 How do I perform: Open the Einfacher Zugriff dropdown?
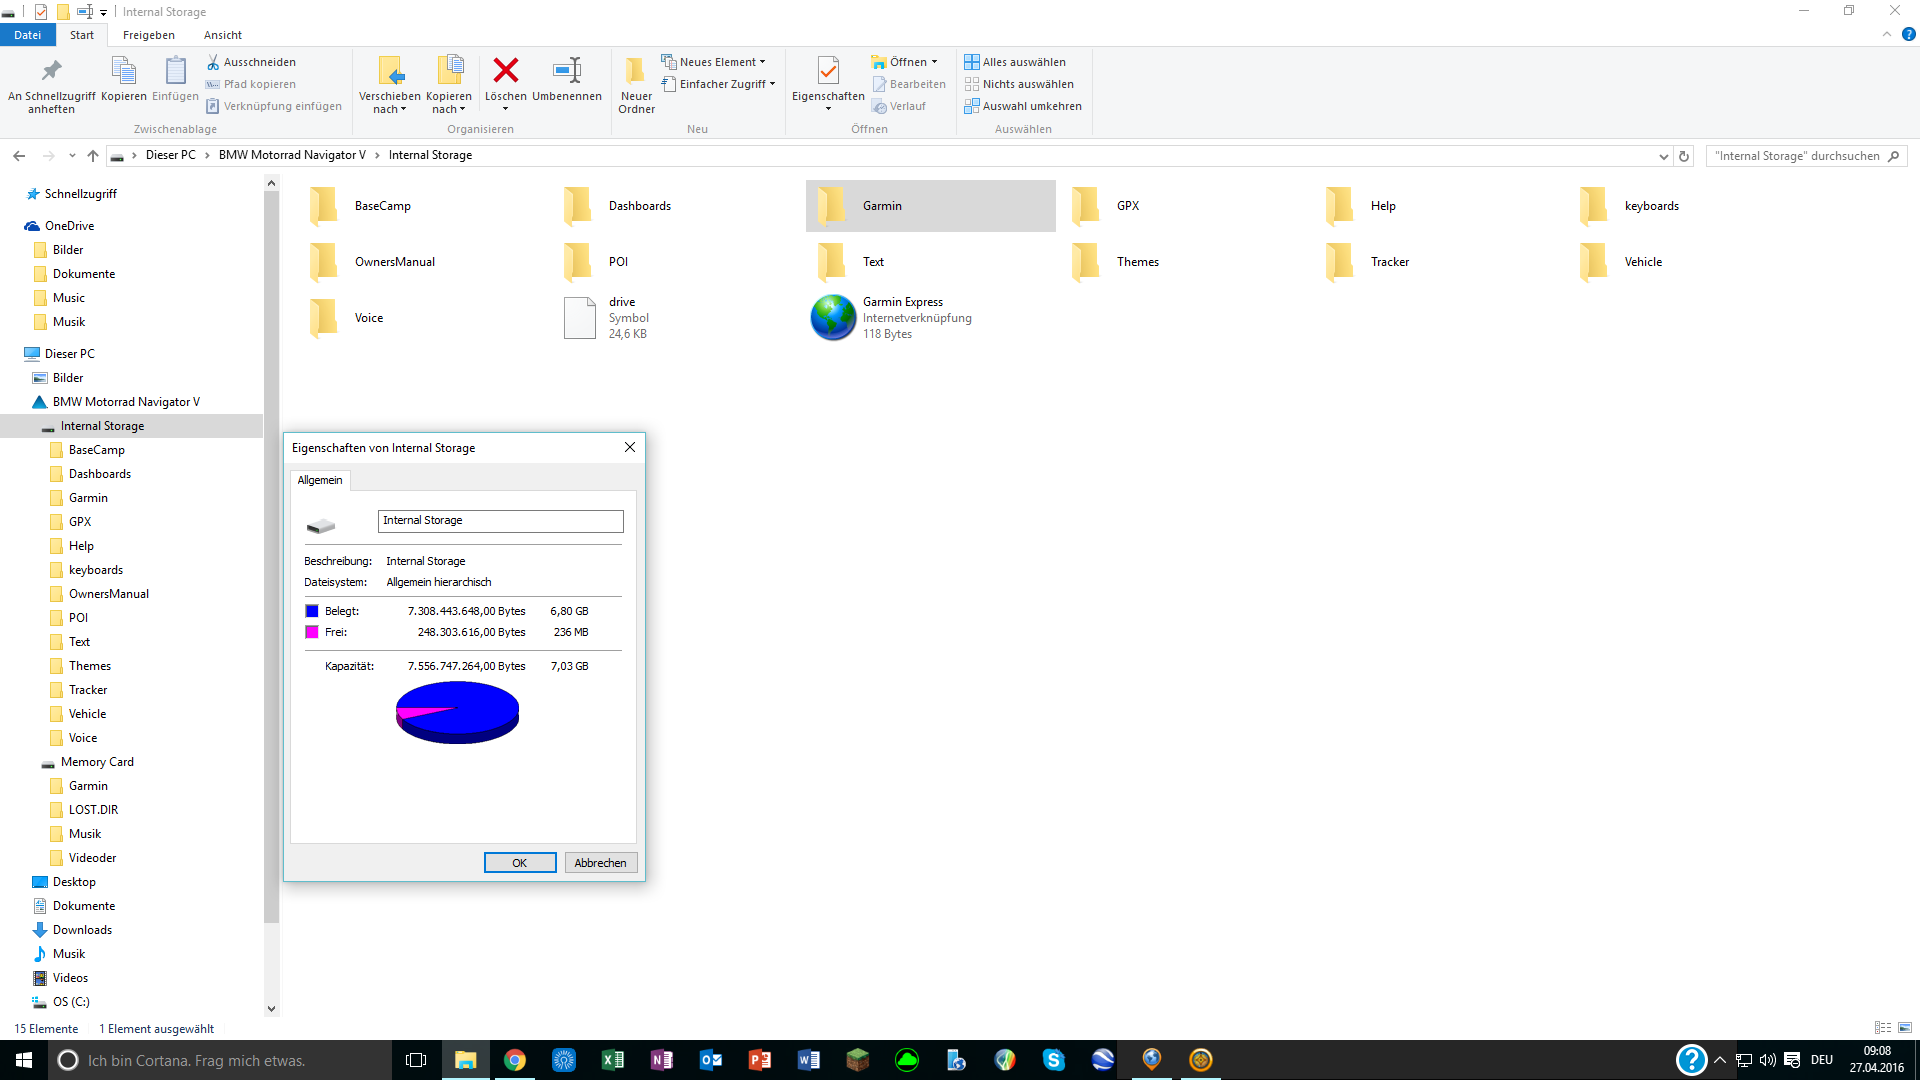point(719,84)
